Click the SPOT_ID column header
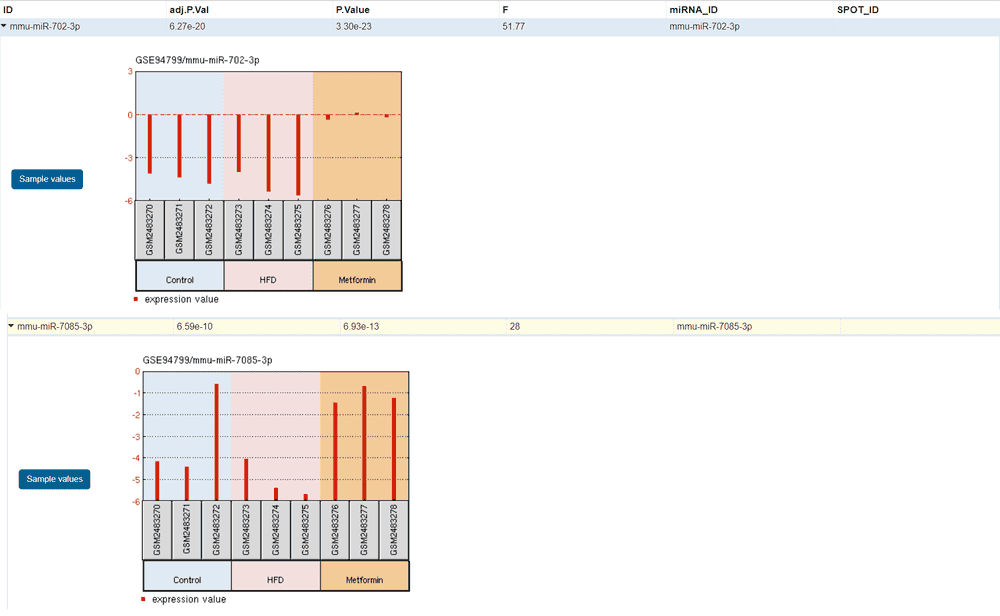1000x616 pixels. coord(857,9)
